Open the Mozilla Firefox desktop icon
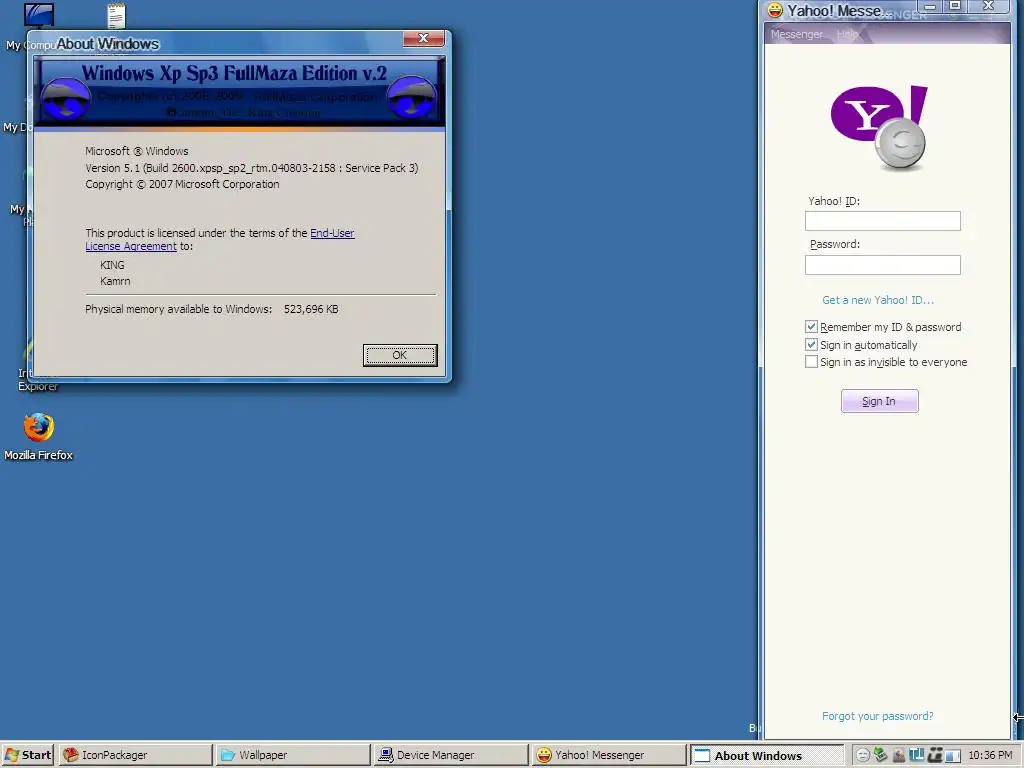Image resolution: width=1024 pixels, height=768 pixels. point(39,428)
